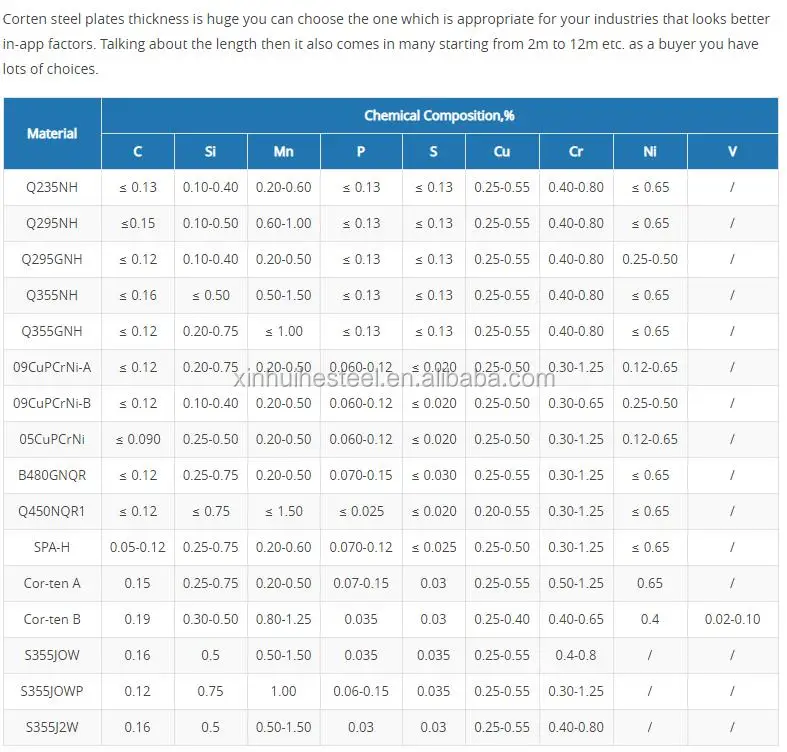Select the Chemical Composition,% header cell
Viewport: 787px width, 752px height.
(x=439, y=115)
